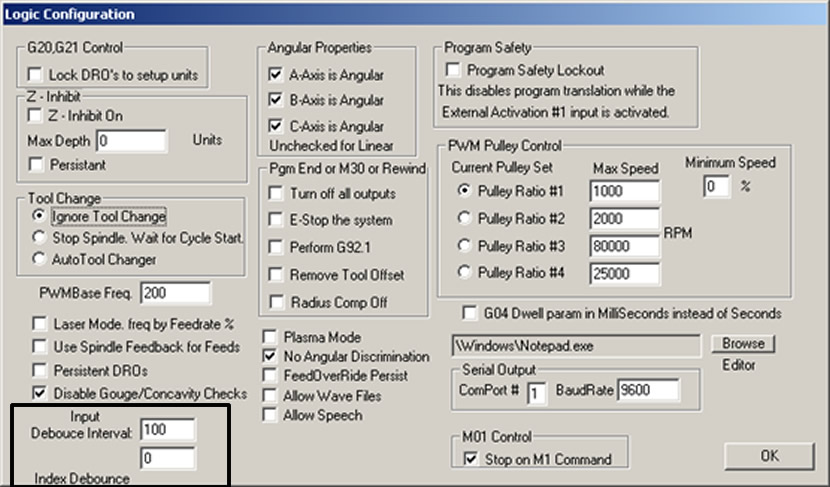Choose the AutoTool Changer option
830x487 pixels.
pos(39,258)
